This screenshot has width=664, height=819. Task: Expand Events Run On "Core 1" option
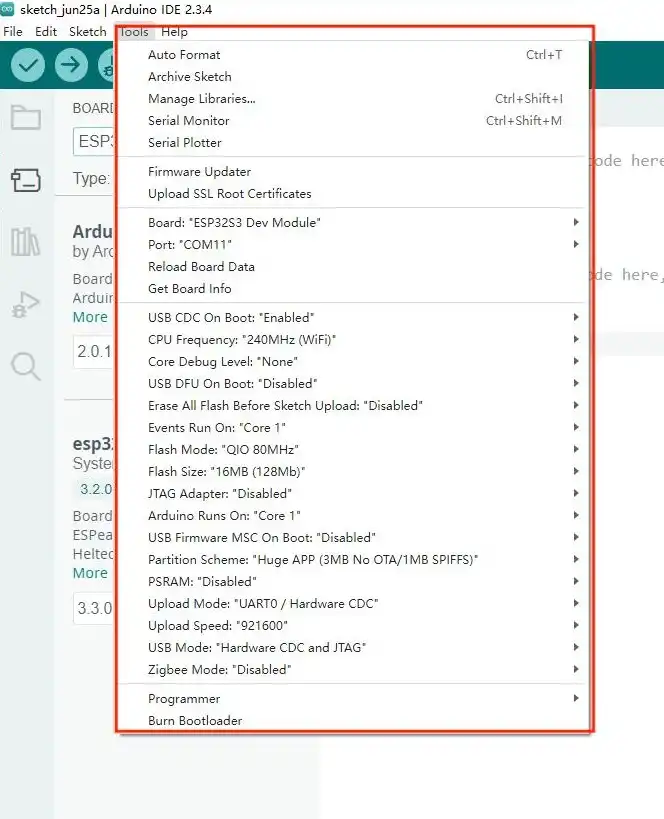click(x=353, y=428)
